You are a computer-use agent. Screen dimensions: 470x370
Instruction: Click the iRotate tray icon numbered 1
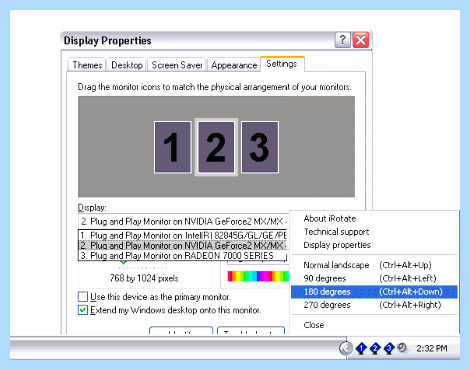pos(361,348)
